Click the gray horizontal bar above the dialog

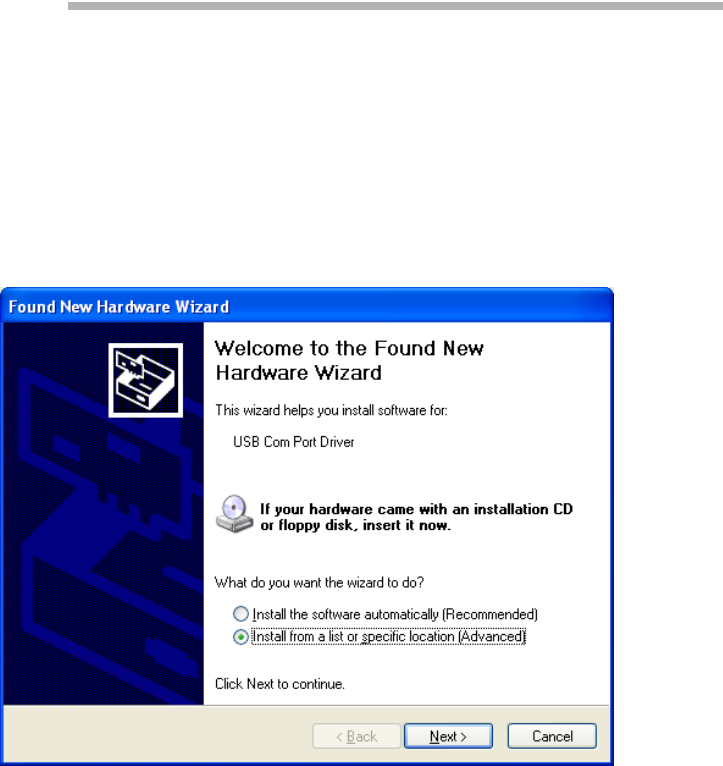coord(395,6)
